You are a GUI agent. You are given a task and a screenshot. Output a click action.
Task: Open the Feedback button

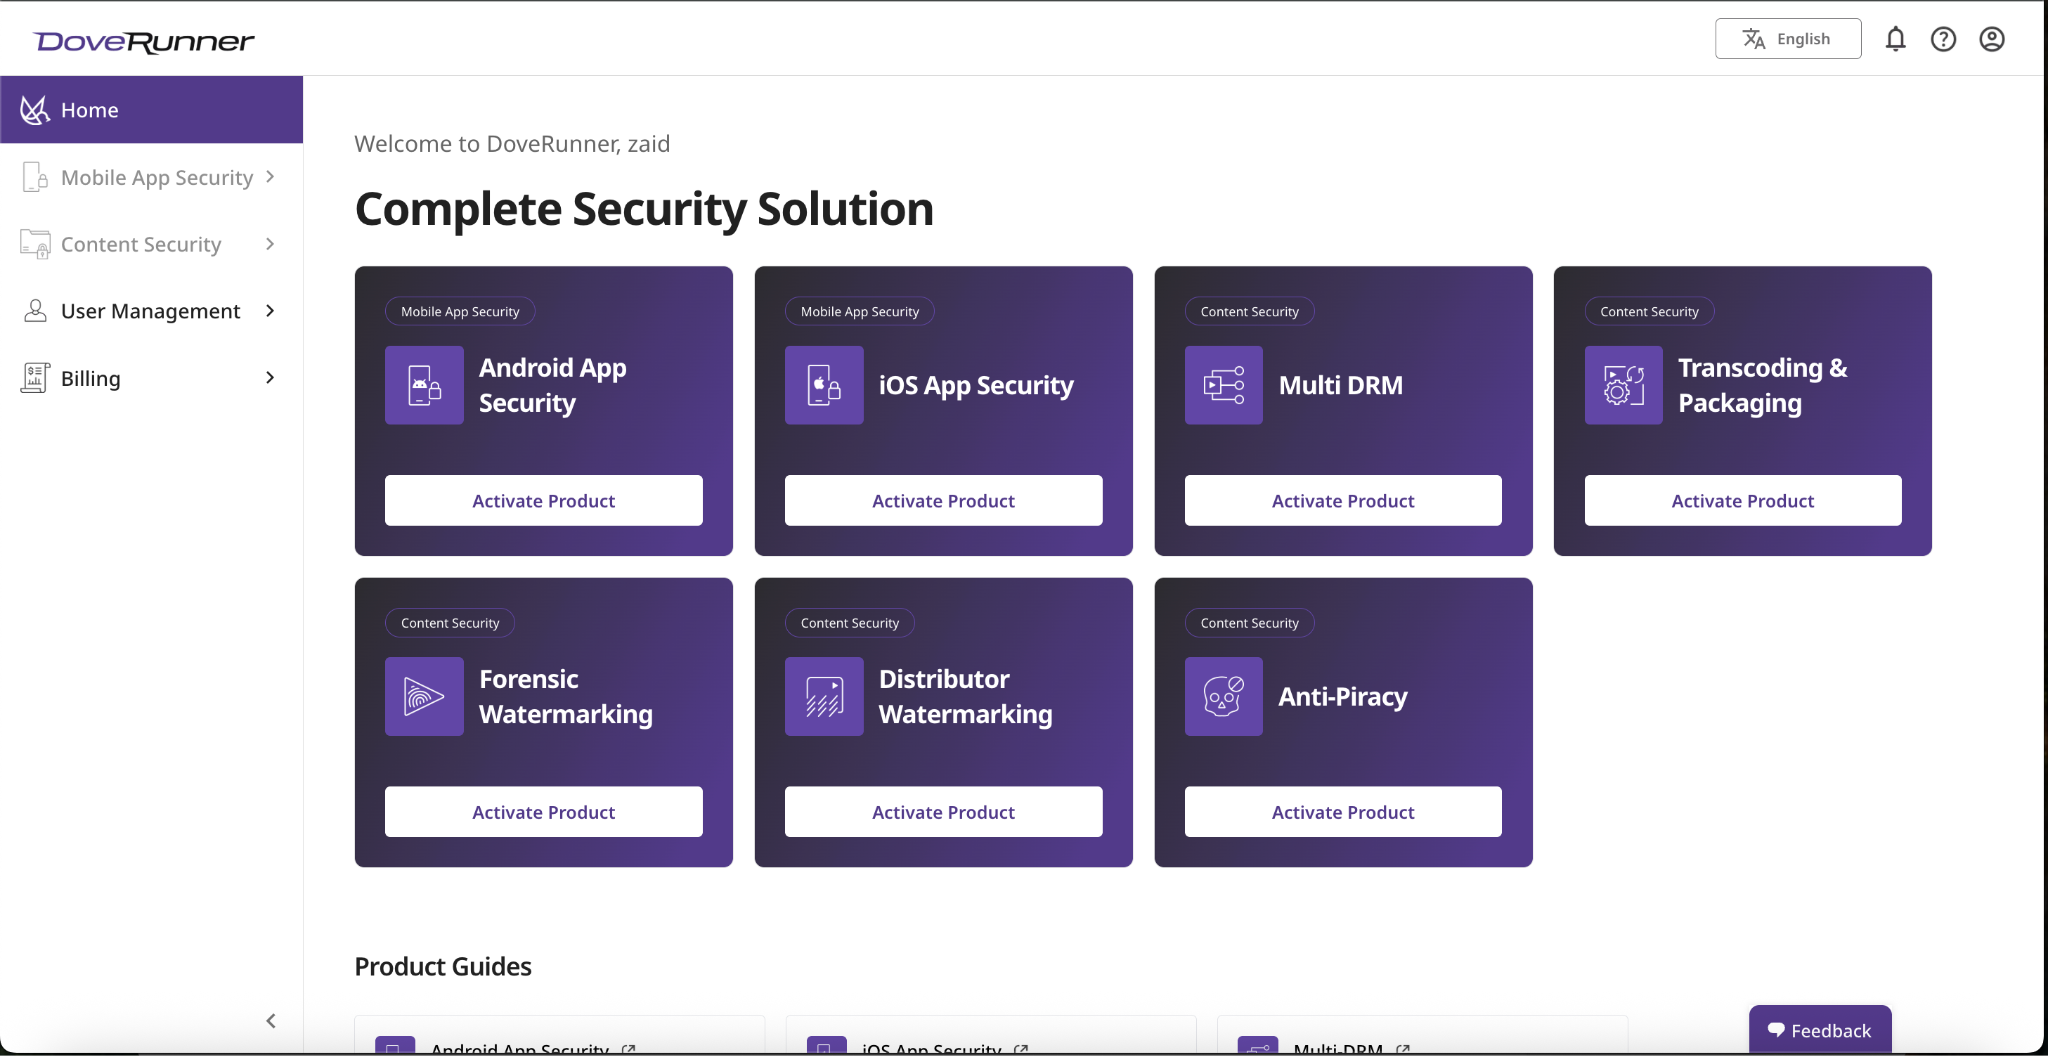[x=1820, y=1030]
